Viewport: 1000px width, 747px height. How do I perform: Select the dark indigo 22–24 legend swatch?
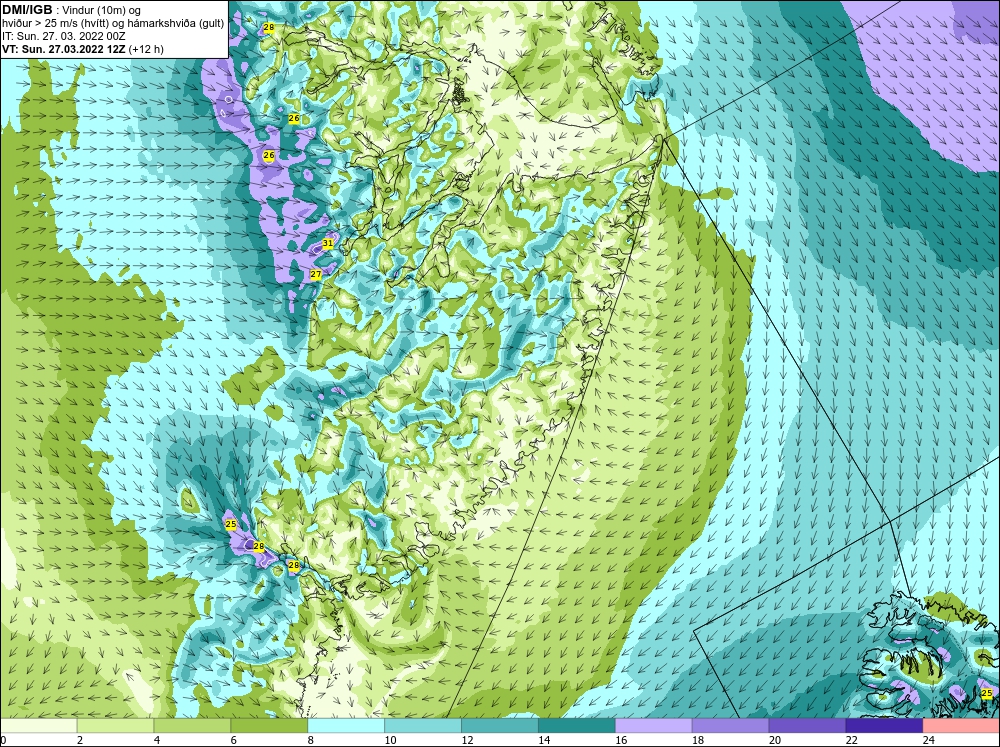click(884, 726)
